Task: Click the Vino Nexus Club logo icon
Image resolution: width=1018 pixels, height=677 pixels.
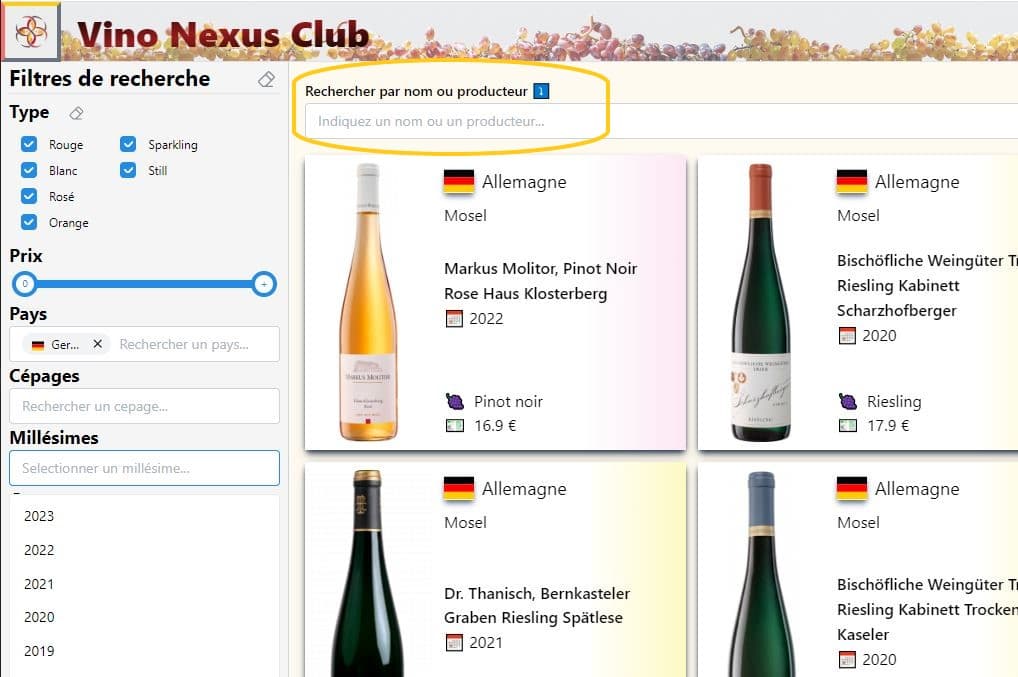Action: click(x=31, y=31)
